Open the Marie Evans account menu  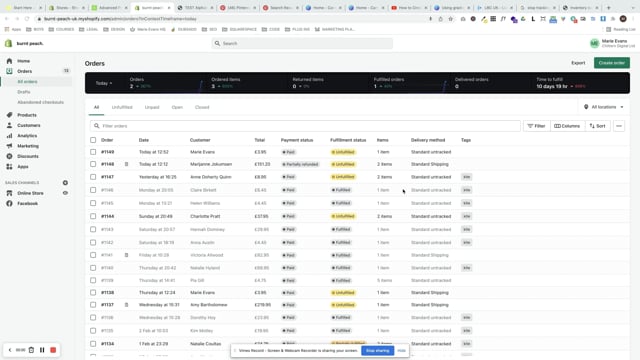tap(611, 43)
